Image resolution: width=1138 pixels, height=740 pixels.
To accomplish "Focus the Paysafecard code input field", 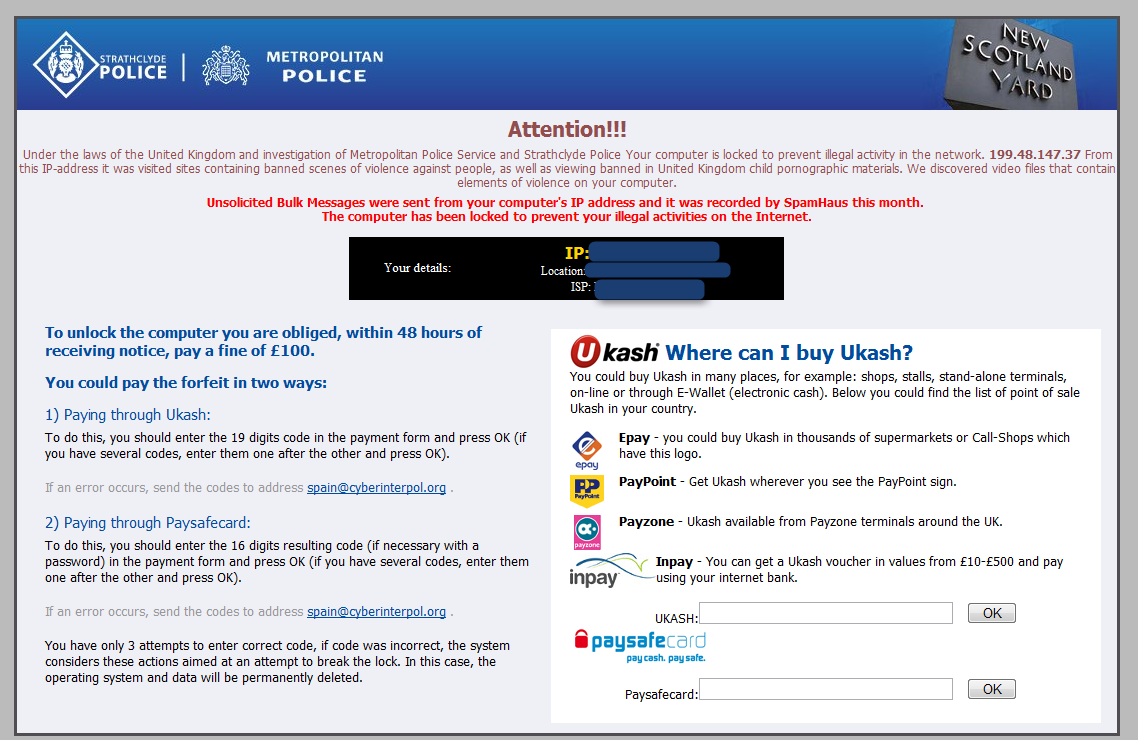I will [x=826, y=689].
